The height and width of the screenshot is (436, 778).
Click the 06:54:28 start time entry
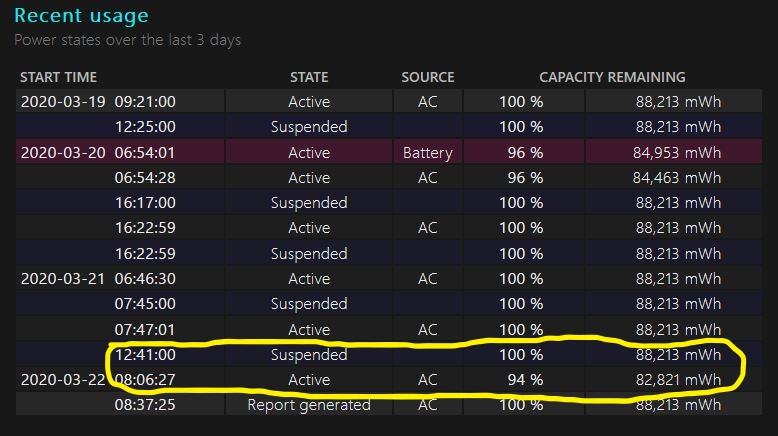146,178
